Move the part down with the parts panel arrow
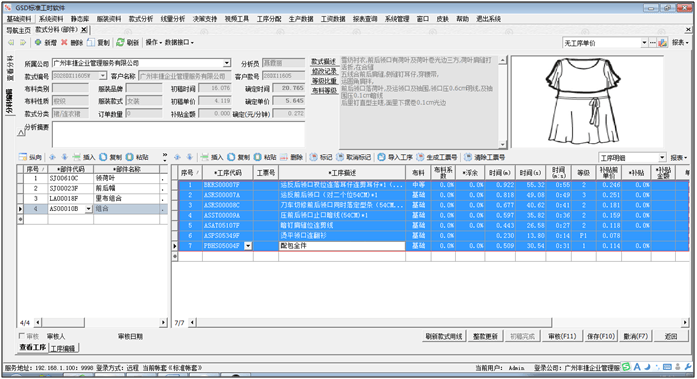The height and width of the screenshot is (379, 697). pos(65,157)
